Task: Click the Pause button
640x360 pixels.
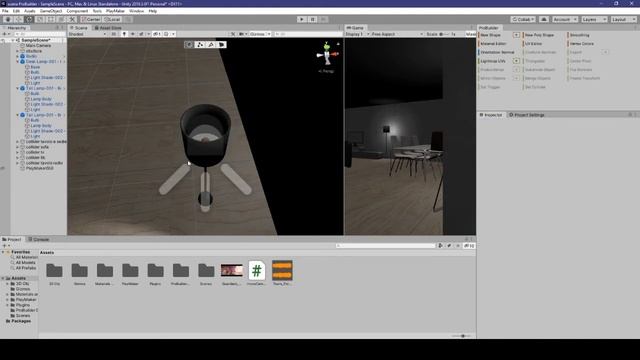Action: 313,20
